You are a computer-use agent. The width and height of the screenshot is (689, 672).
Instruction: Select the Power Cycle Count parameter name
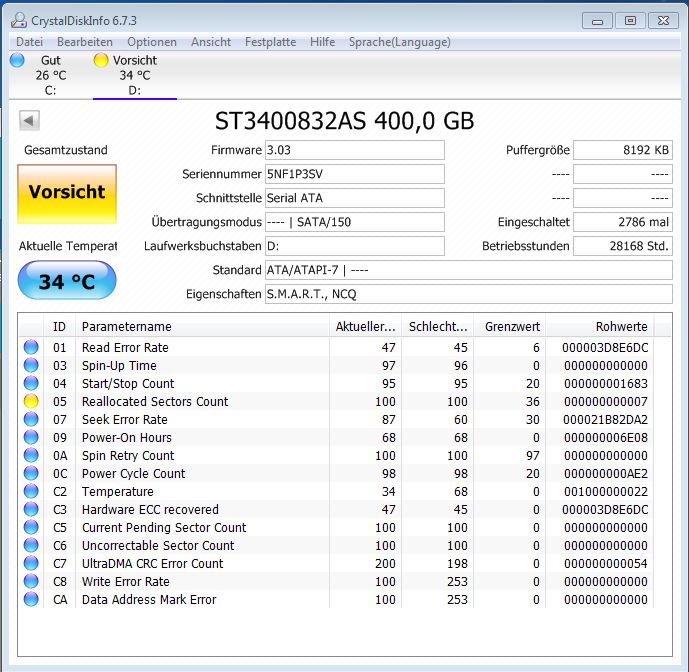click(134, 473)
